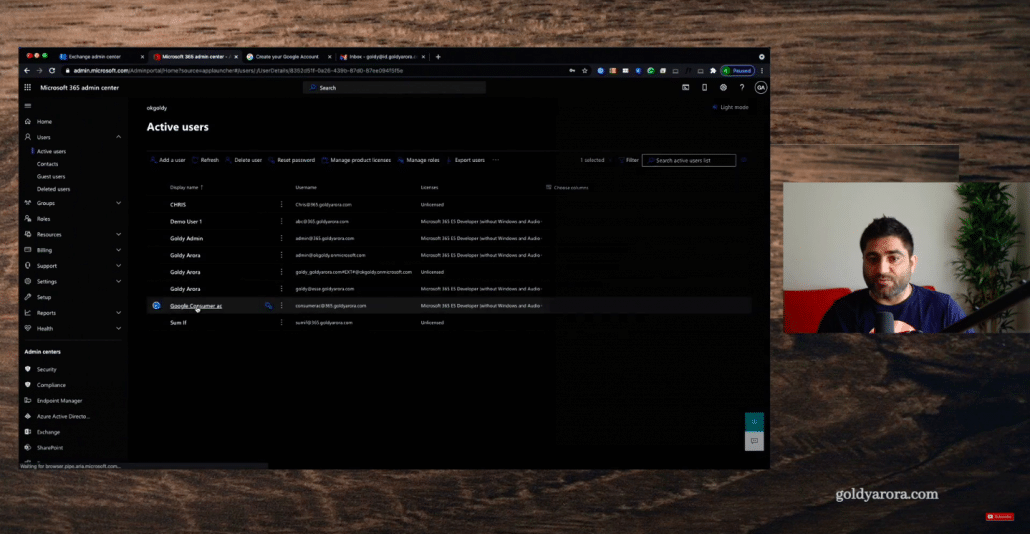The height and width of the screenshot is (534, 1030).
Task: Open Deleted users under Users
Action: 53,189
